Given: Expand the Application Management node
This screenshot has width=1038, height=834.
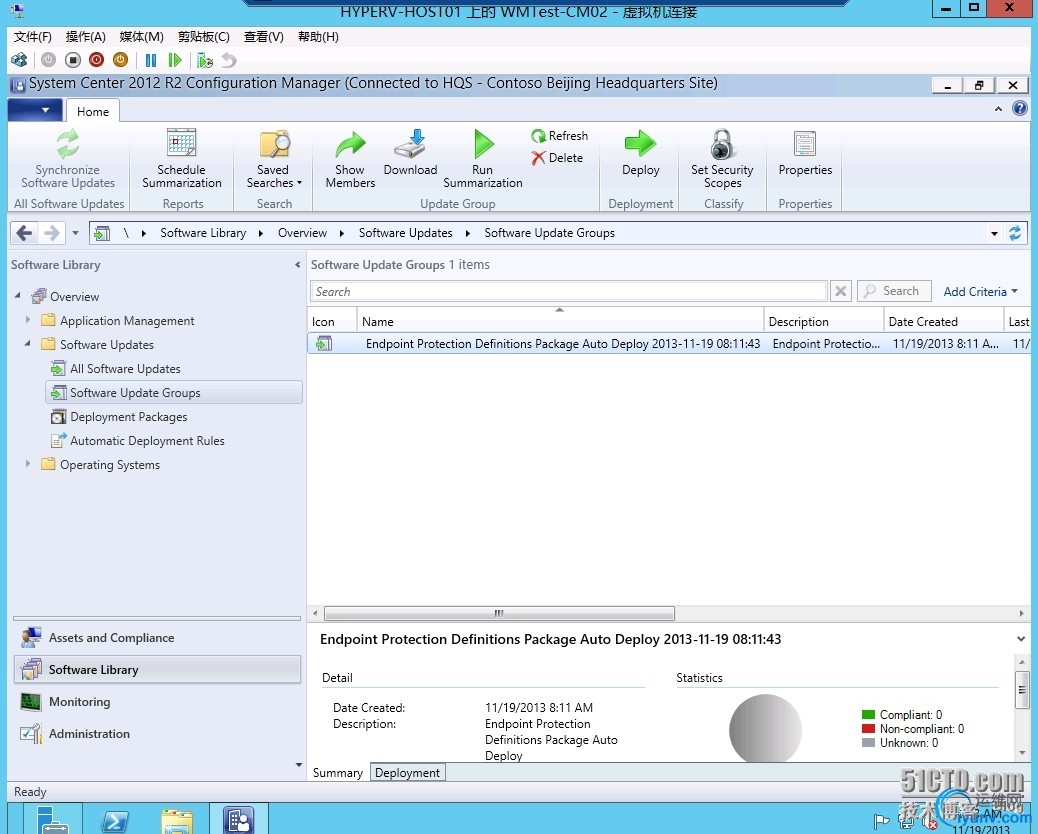Looking at the screenshot, I should (x=28, y=320).
